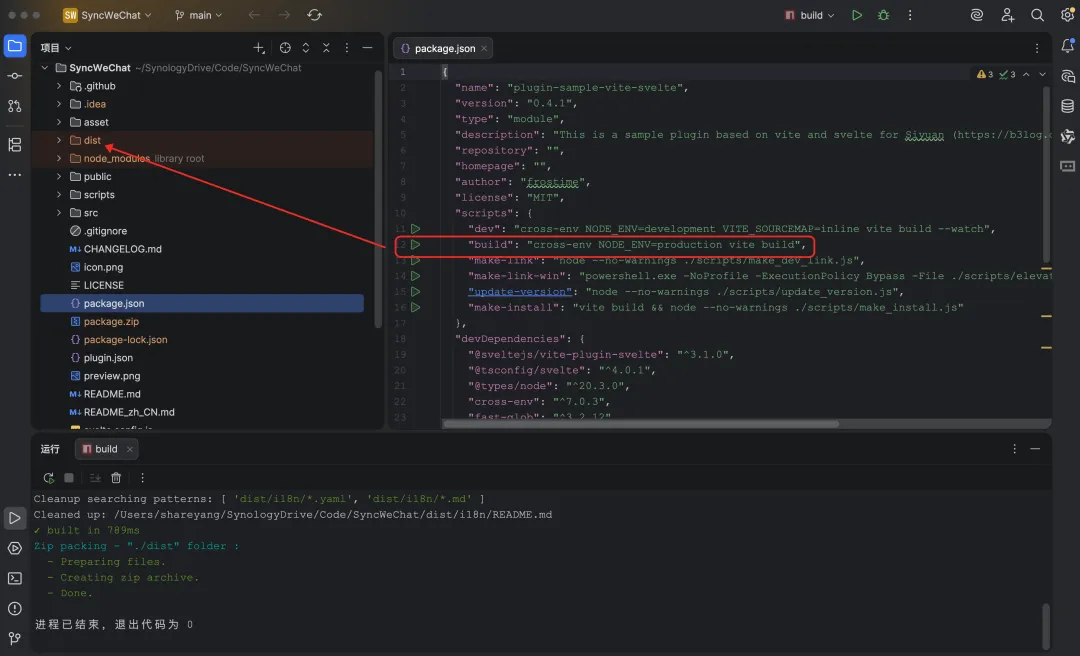Show more tool windows (three dots) in left bar
This screenshot has width=1080, height=656.
(14, 175)
